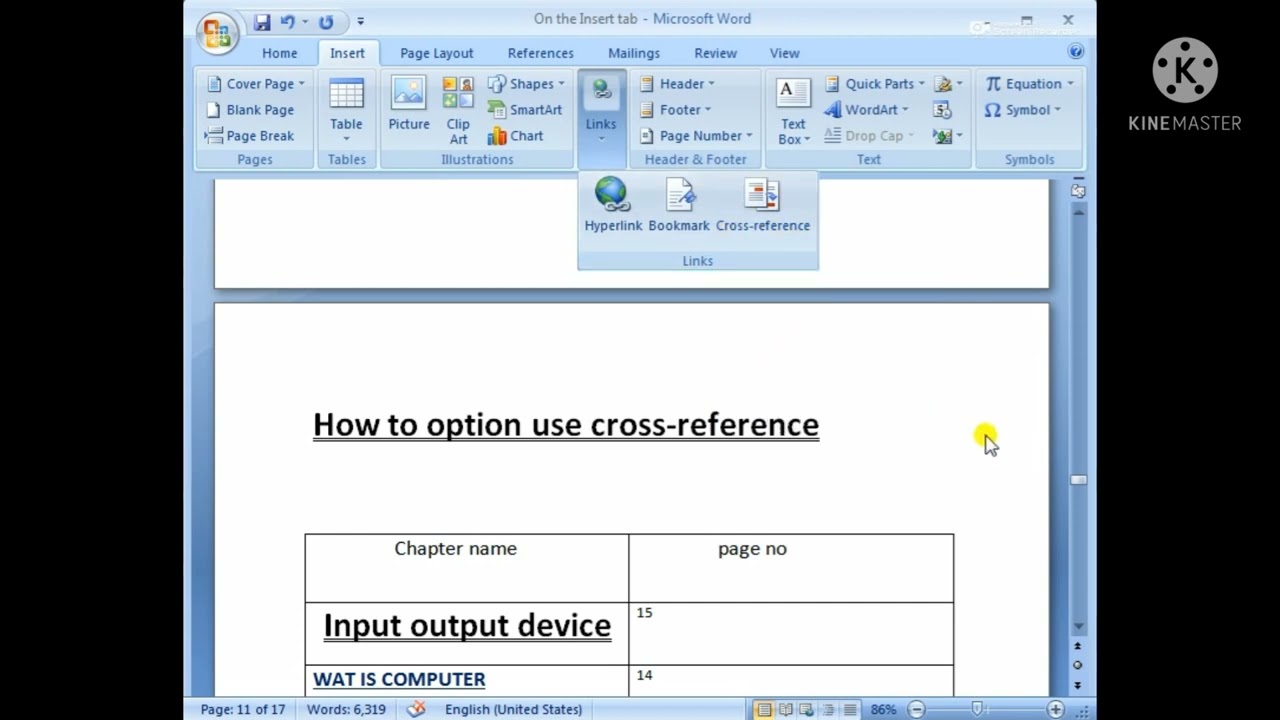Click the Zoom Out minus button
Viewport: 1280px width, 720px height.
tap(917, 710)
